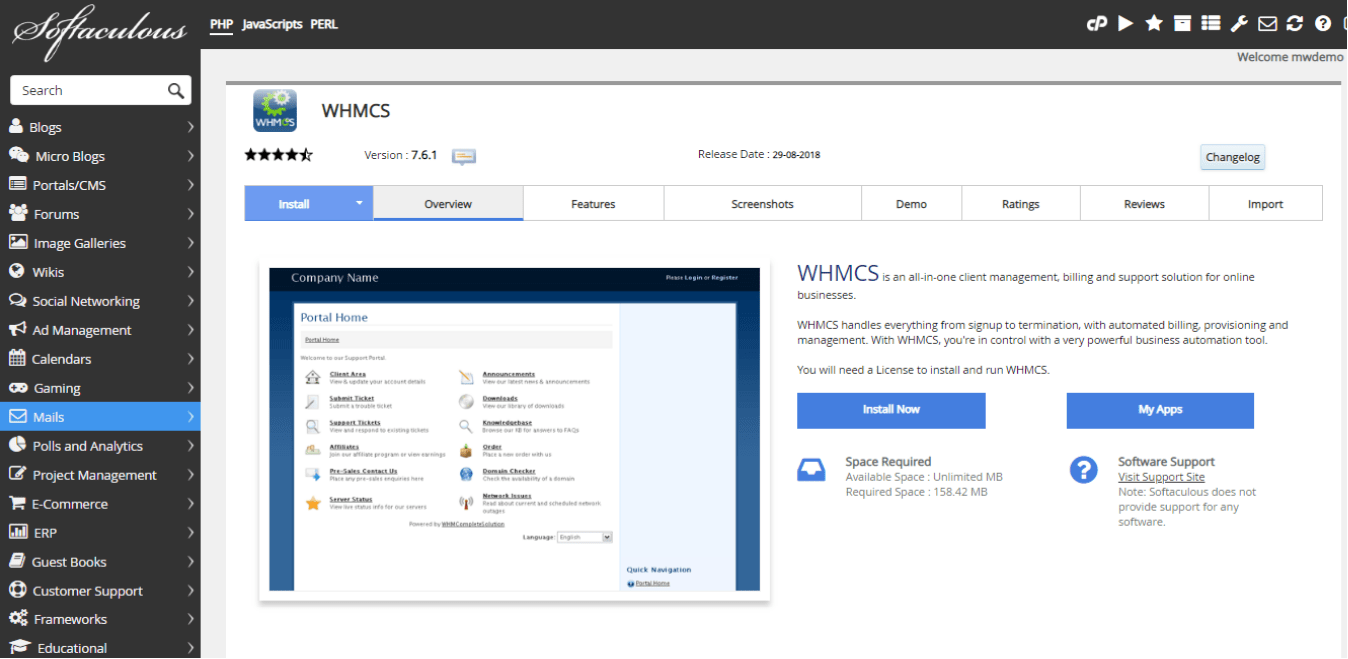
Task: Click the "Welcome mwdemo" text
Action: tap(1290, 57)
